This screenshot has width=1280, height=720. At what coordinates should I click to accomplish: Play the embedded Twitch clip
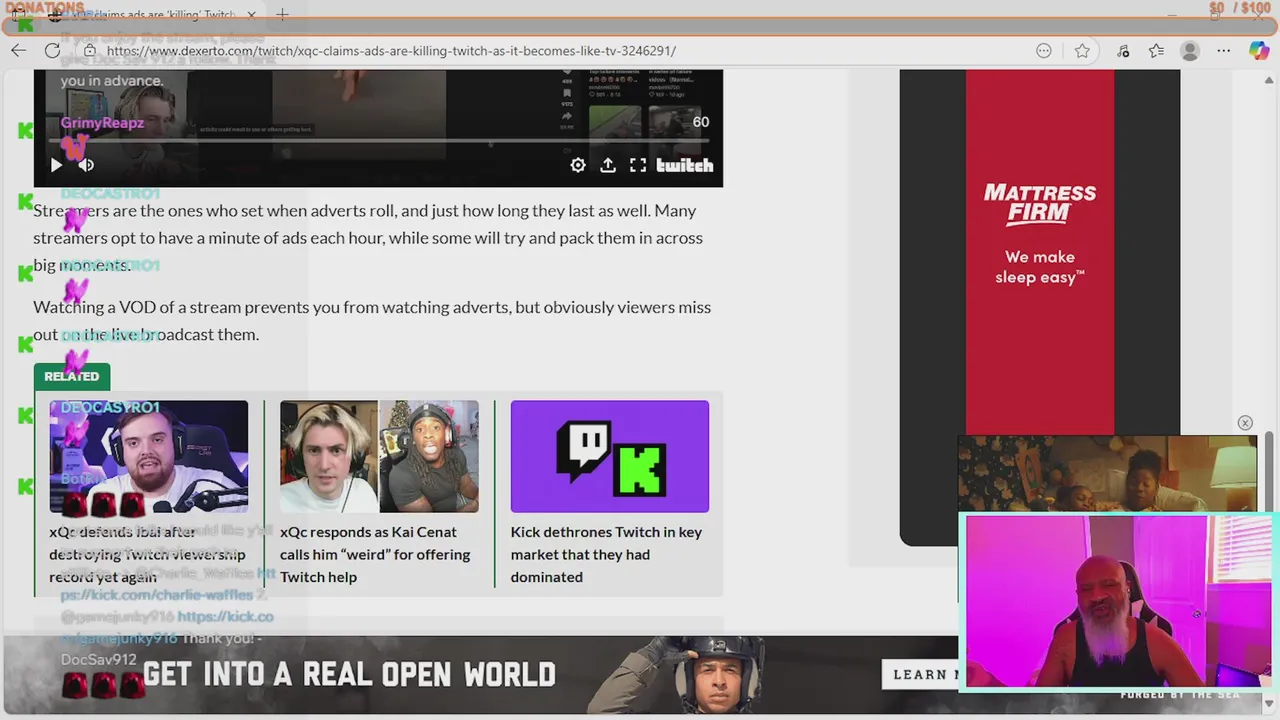click(x=56, y=165)
